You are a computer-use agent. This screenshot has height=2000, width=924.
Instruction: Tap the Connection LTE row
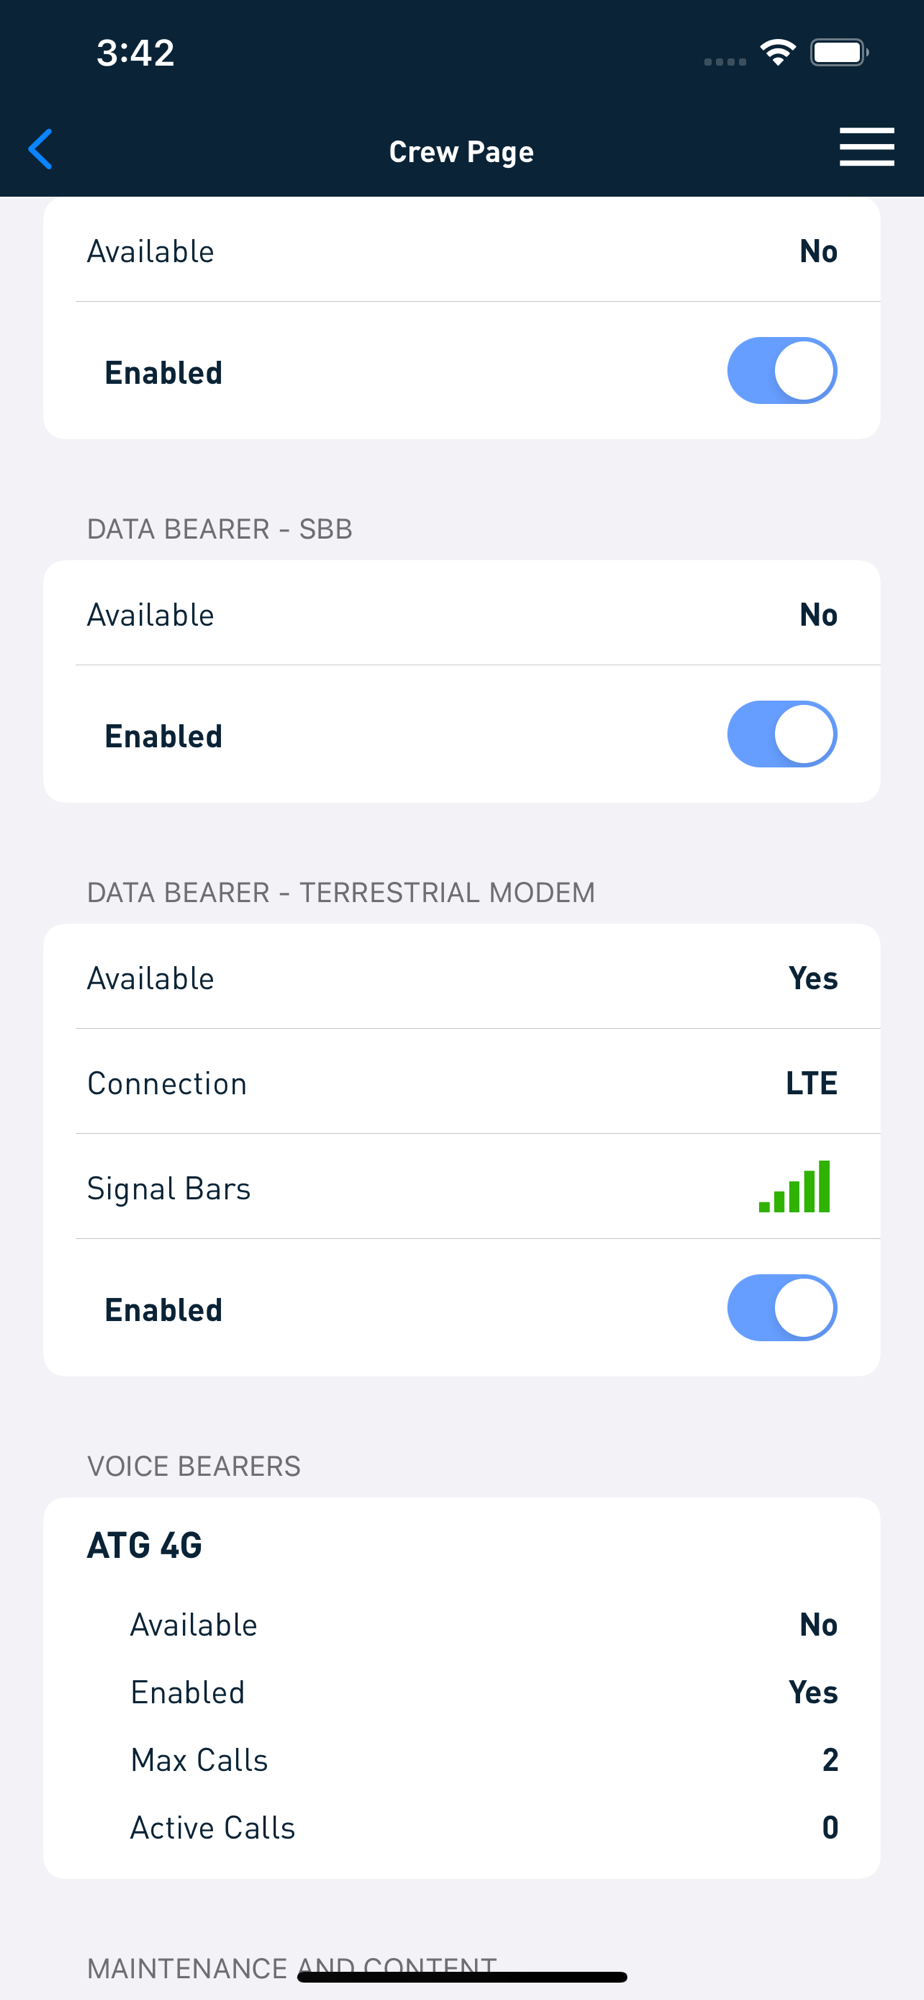coord(462,1082)
